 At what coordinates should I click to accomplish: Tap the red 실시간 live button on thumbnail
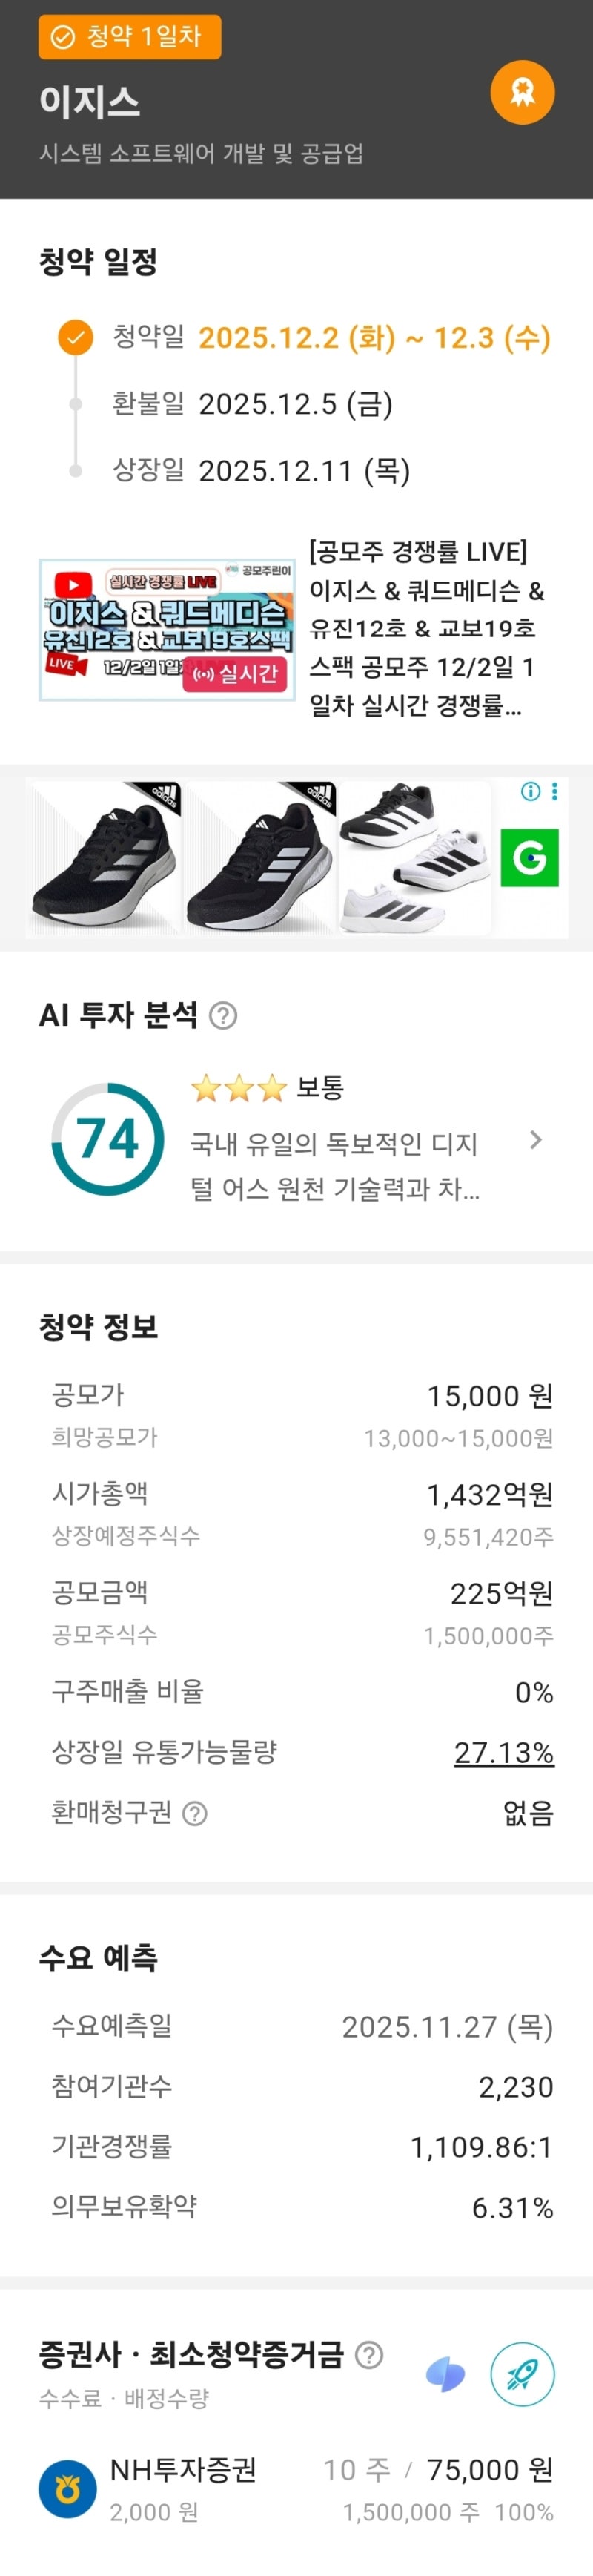click(235, 674)
